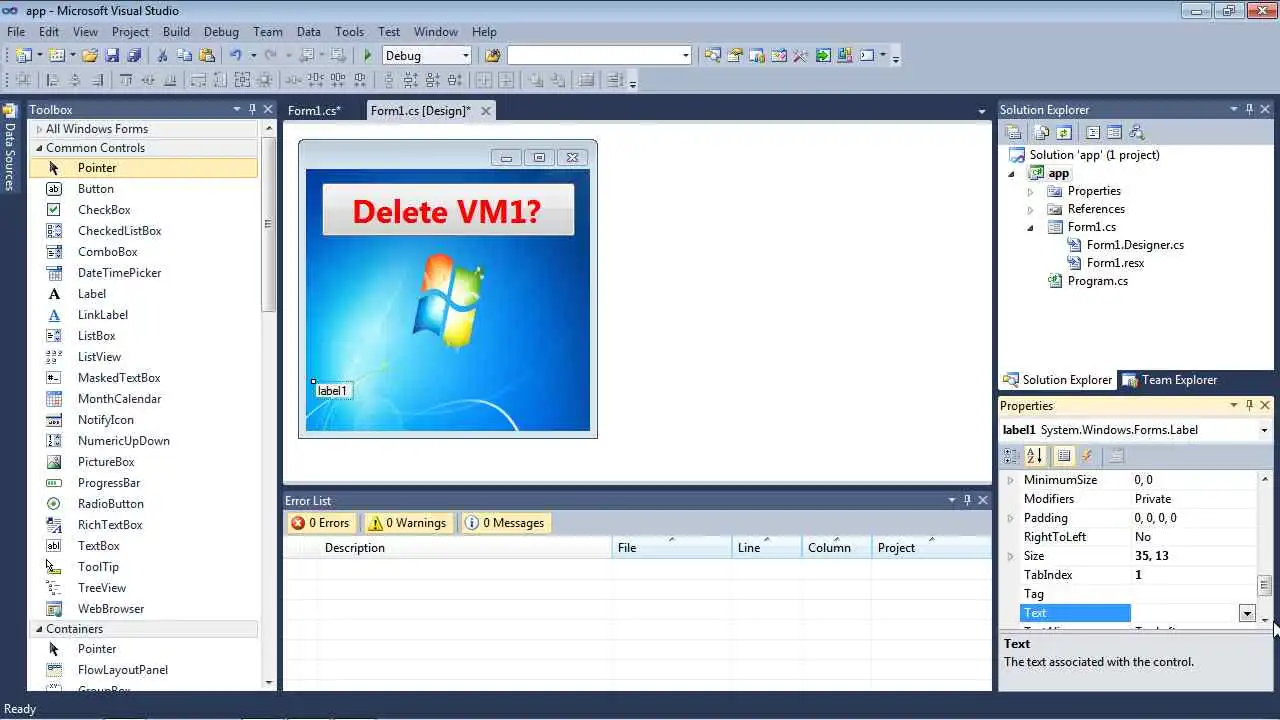
Task: Toggle the 0 Warnings filter button
Action: coord(406,523)
